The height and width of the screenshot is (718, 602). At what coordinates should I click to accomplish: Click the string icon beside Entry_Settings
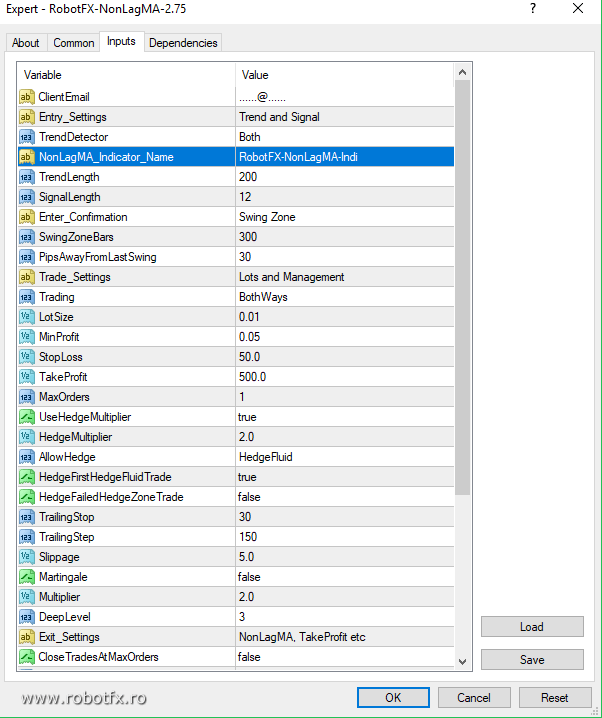27,117
